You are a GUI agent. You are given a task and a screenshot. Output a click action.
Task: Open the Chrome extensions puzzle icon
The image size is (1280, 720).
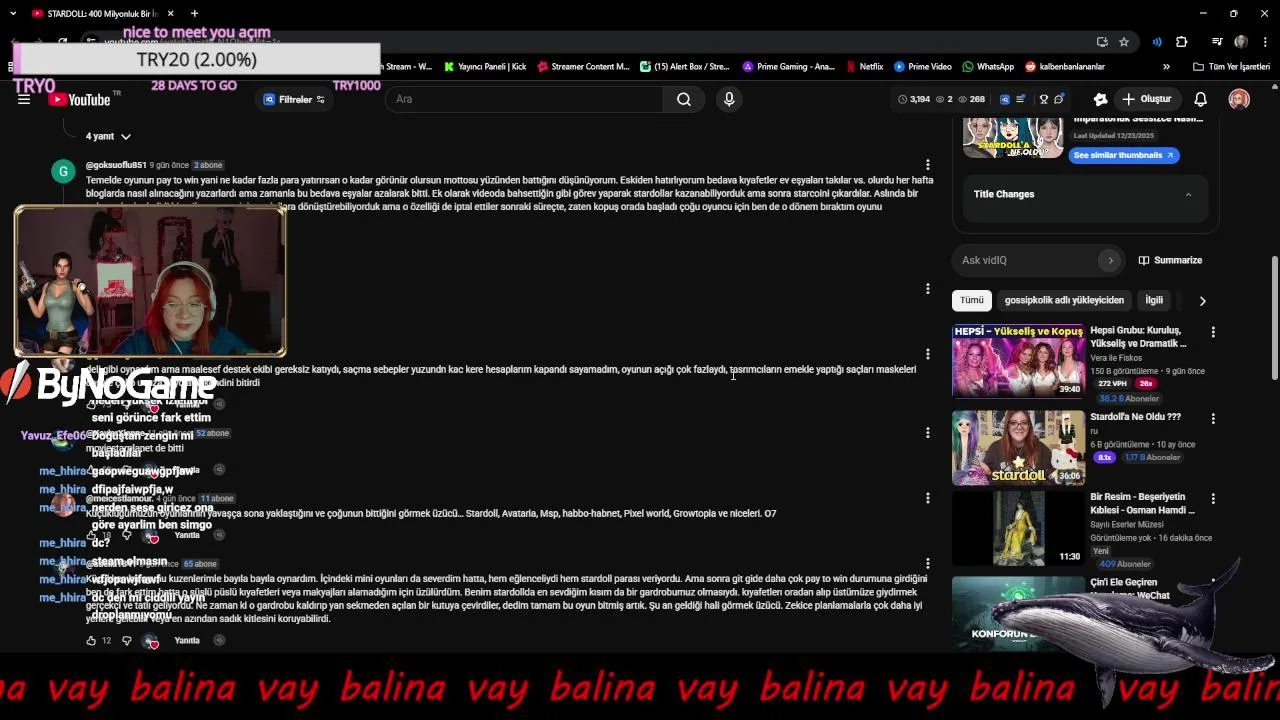1181,42
